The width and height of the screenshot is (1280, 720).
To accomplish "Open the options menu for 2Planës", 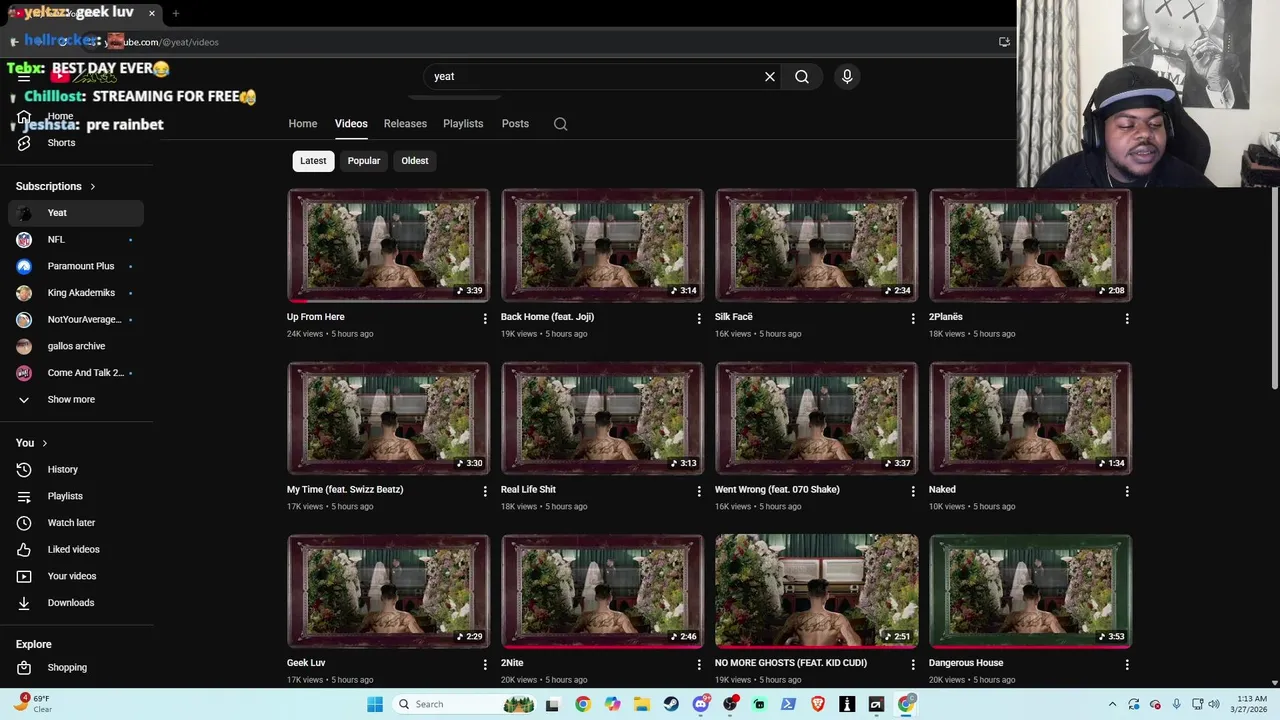I will [x=1127, y=318].
